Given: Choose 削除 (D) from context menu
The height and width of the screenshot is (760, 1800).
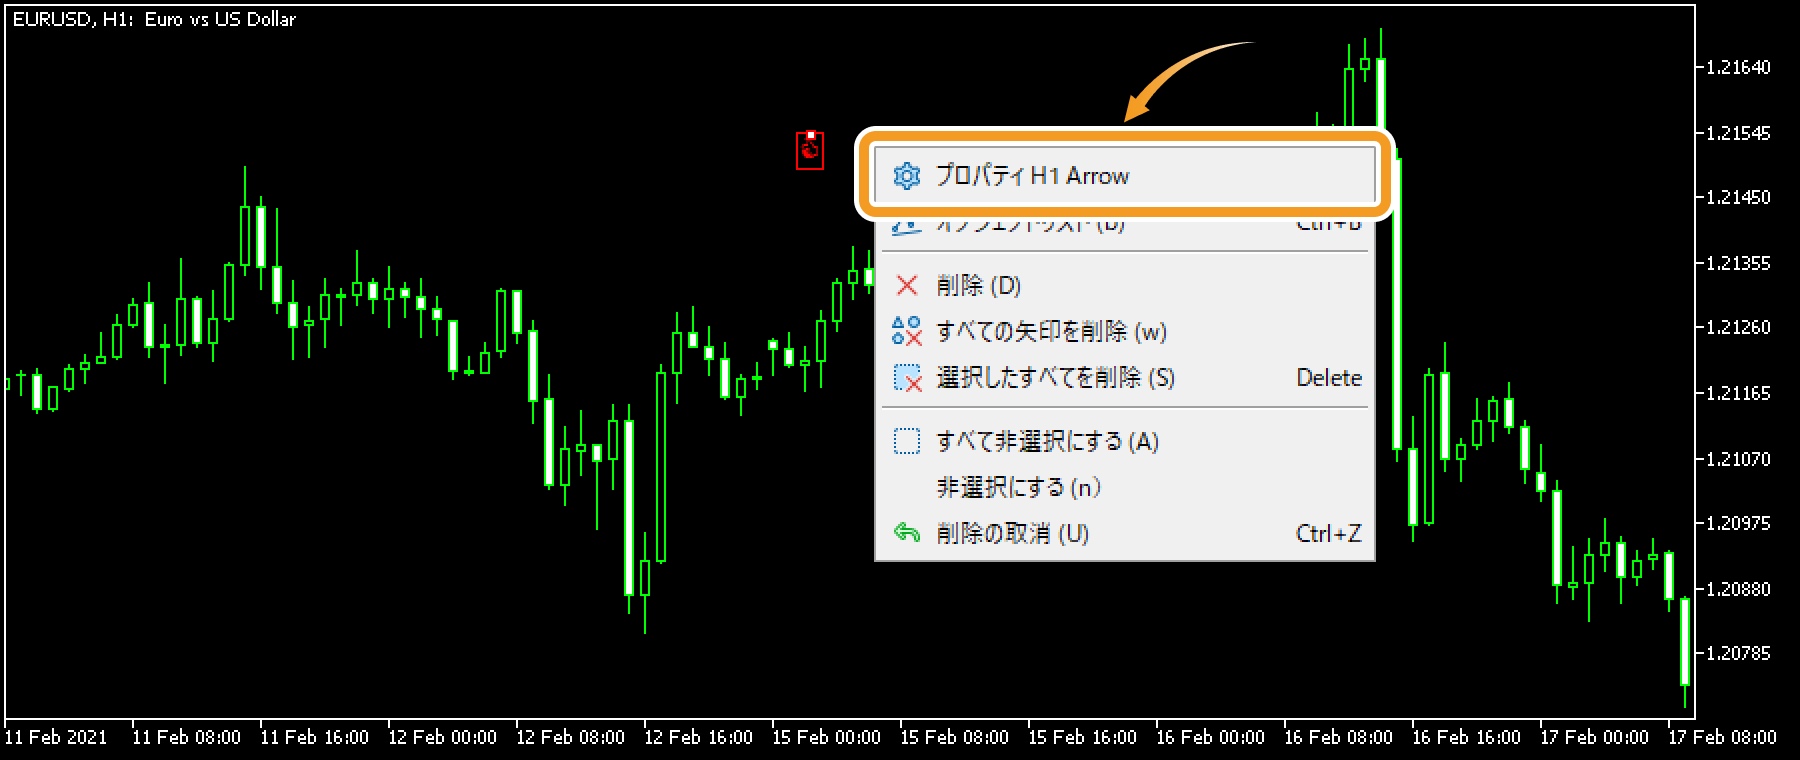Looking at the screenshot, I should pyautogui.click(x=1124, y=286).
